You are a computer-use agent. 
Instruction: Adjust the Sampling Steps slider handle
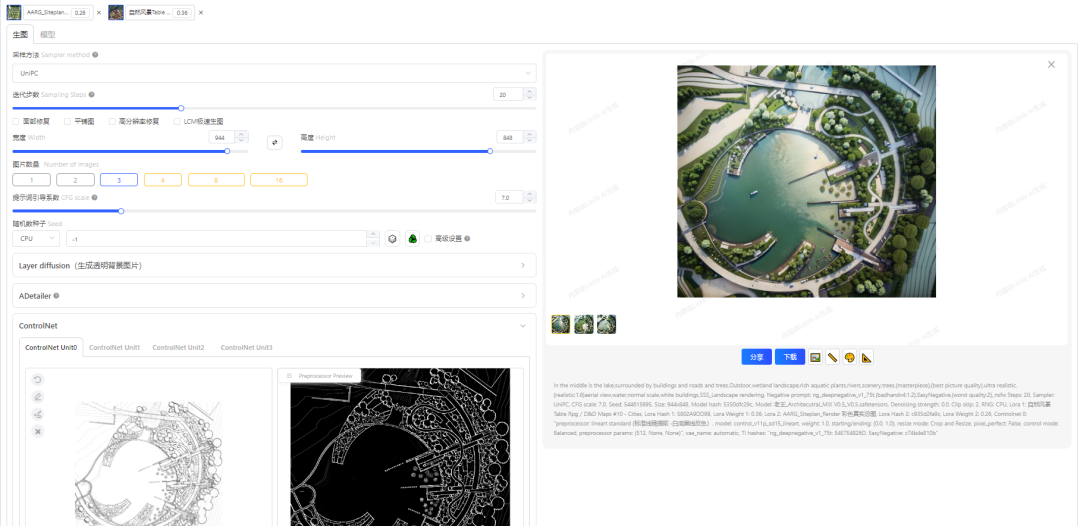[181, 108]
